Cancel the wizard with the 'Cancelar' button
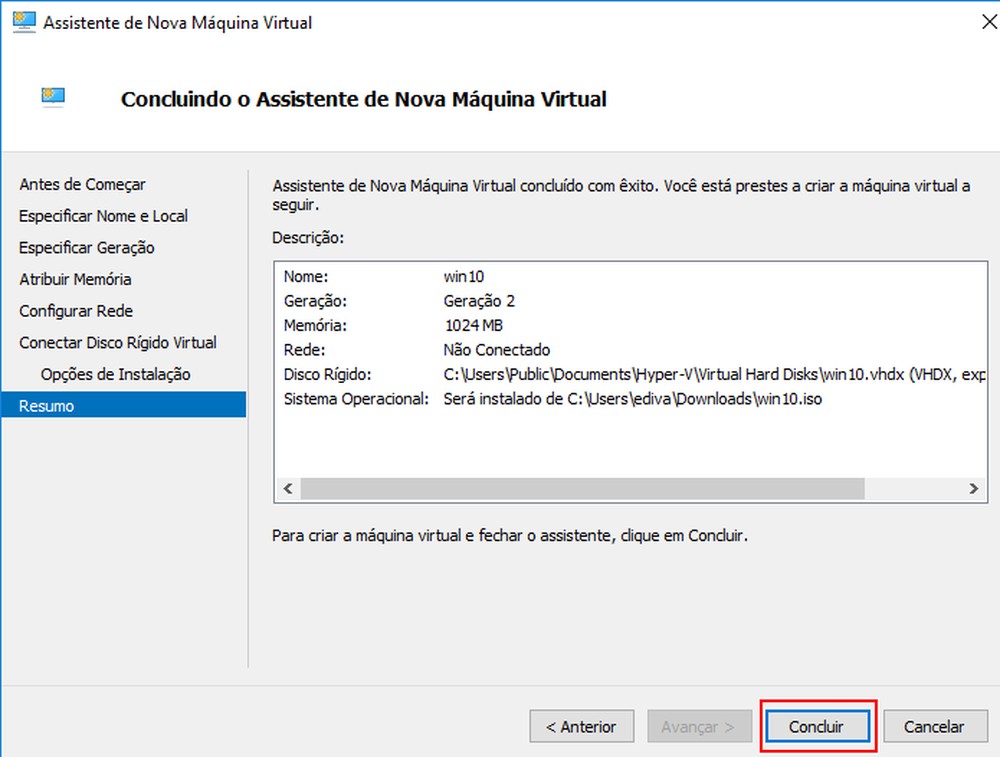 (x=935, y=726)
